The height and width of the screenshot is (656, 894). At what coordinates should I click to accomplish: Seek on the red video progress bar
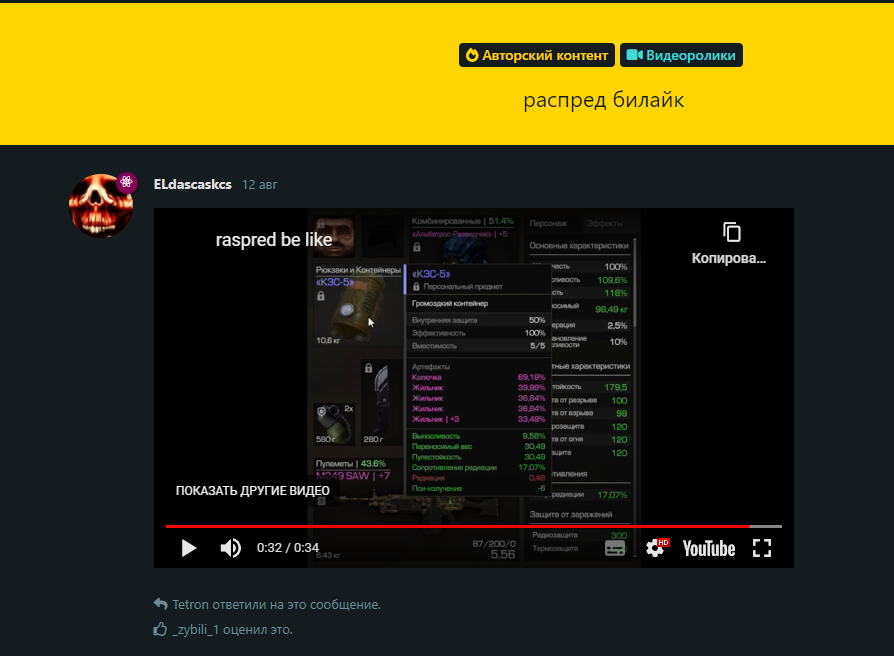(474, 526)
